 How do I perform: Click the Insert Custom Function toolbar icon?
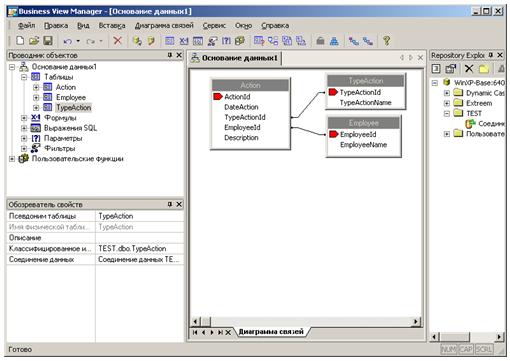(x=240, y=41)
